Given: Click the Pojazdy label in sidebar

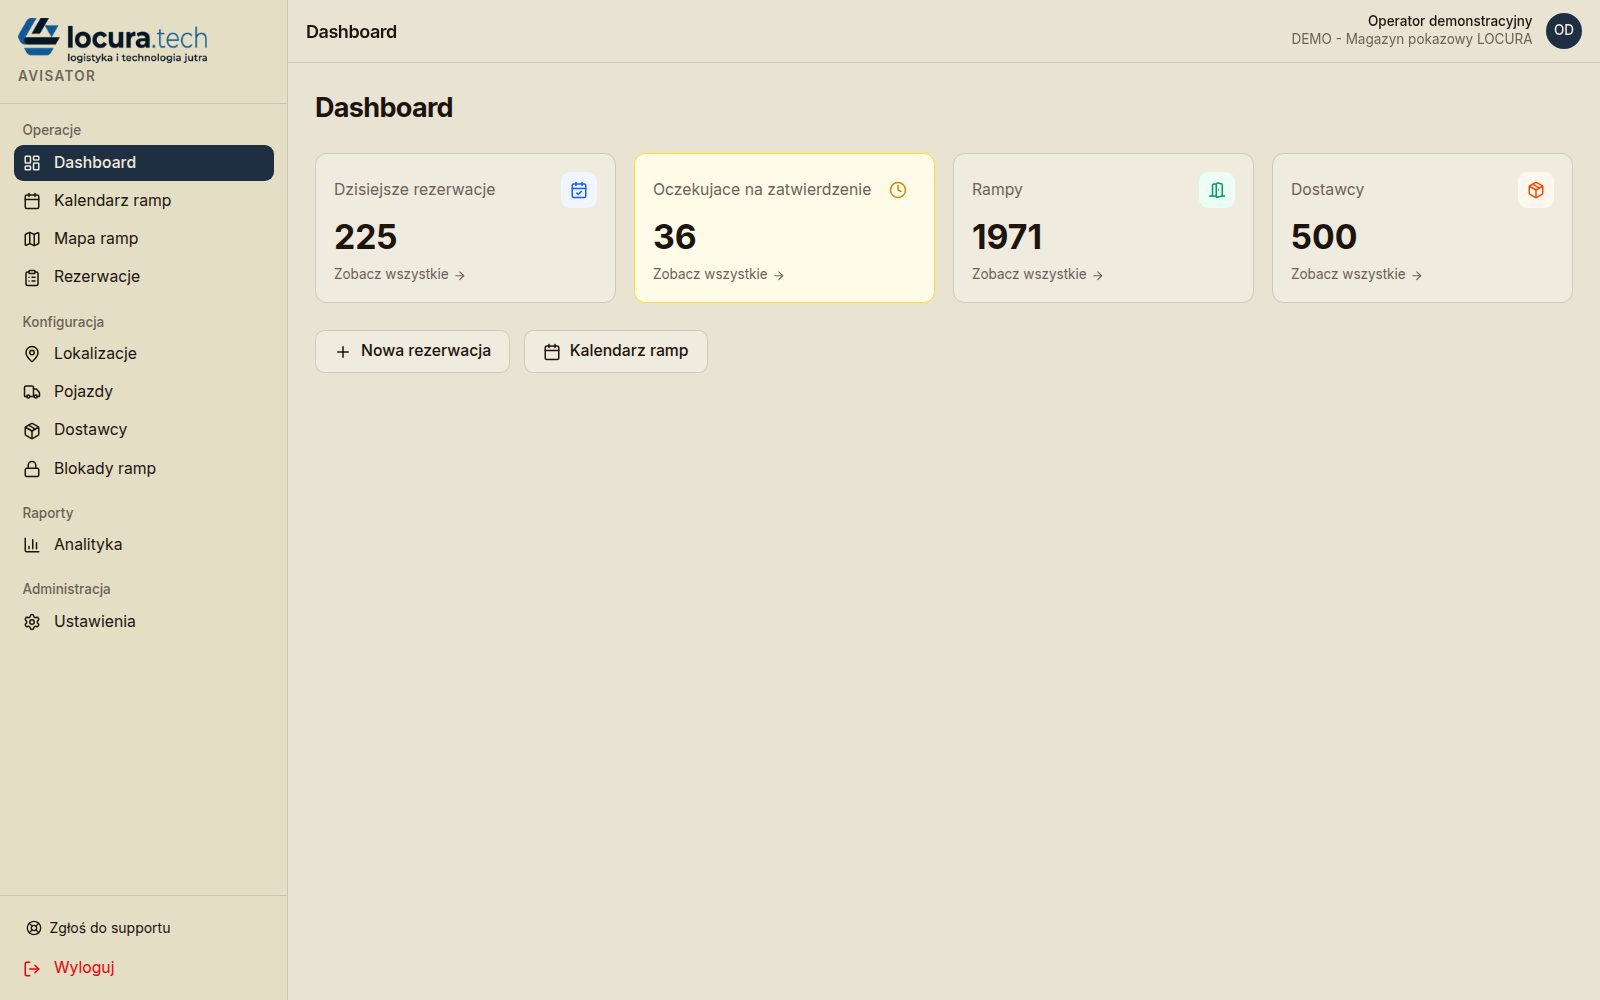Looking at the screenshot, I should [x=83, y=392].
